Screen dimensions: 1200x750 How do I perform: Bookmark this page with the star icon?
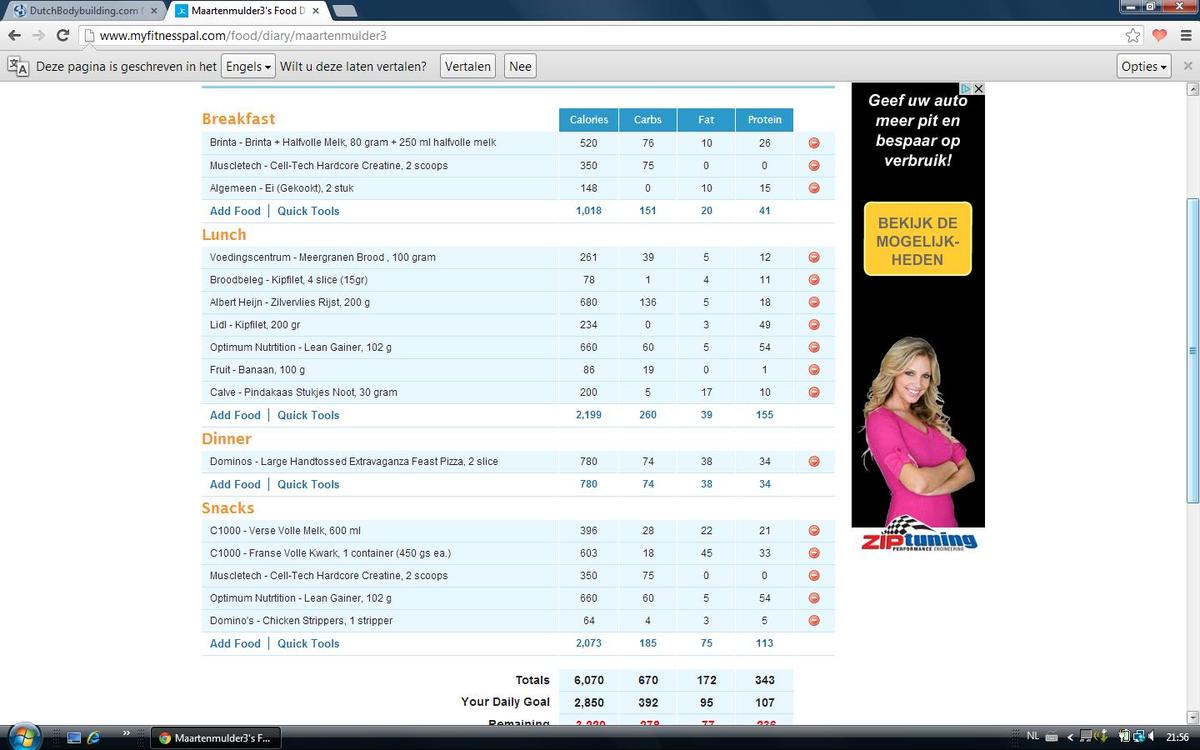point(1133,35)
